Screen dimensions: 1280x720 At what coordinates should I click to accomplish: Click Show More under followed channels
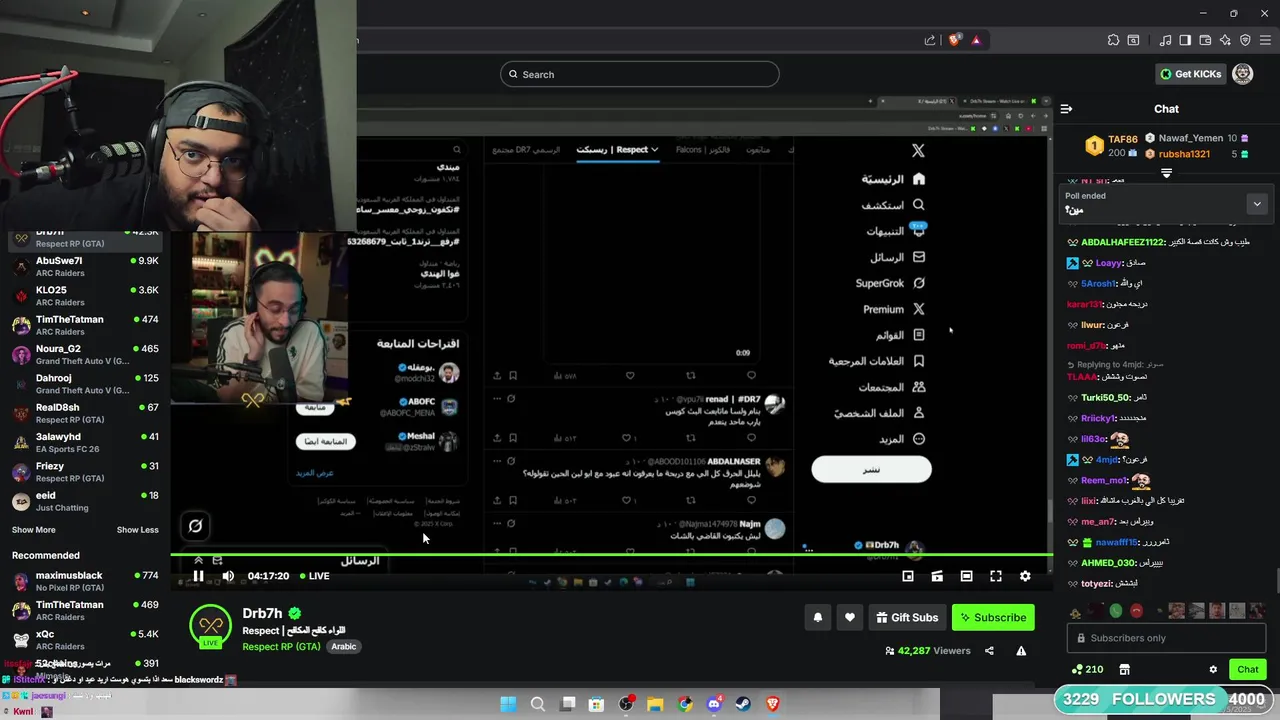click(x=34, y=530)
